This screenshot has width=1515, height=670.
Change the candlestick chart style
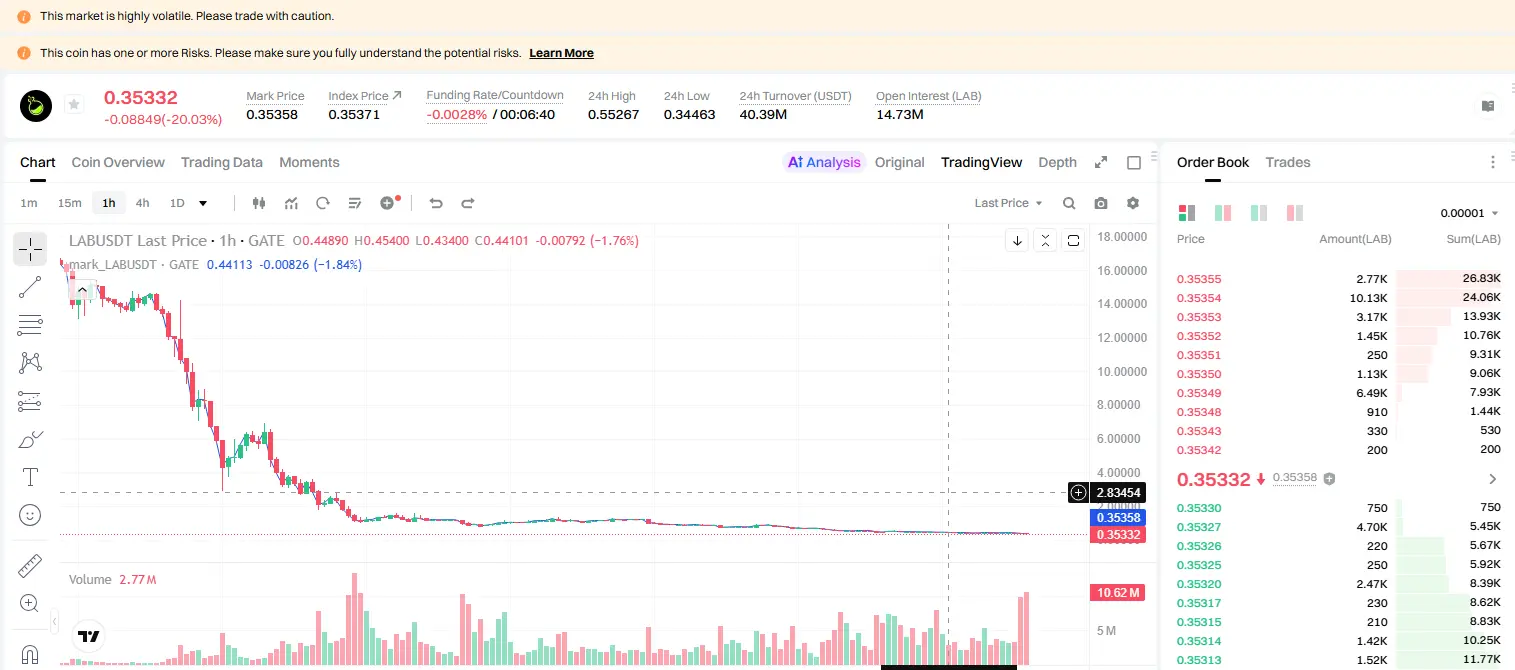(x=259, y=203)
